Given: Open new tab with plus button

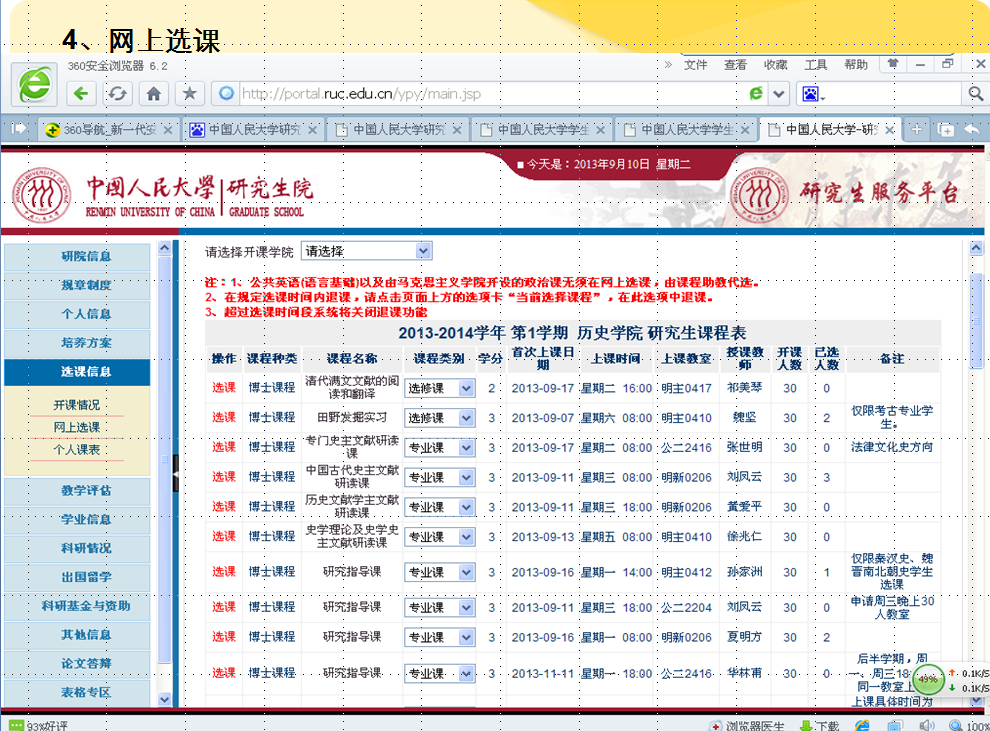Looking at the screenshot, I should click(x=916, y=130).
